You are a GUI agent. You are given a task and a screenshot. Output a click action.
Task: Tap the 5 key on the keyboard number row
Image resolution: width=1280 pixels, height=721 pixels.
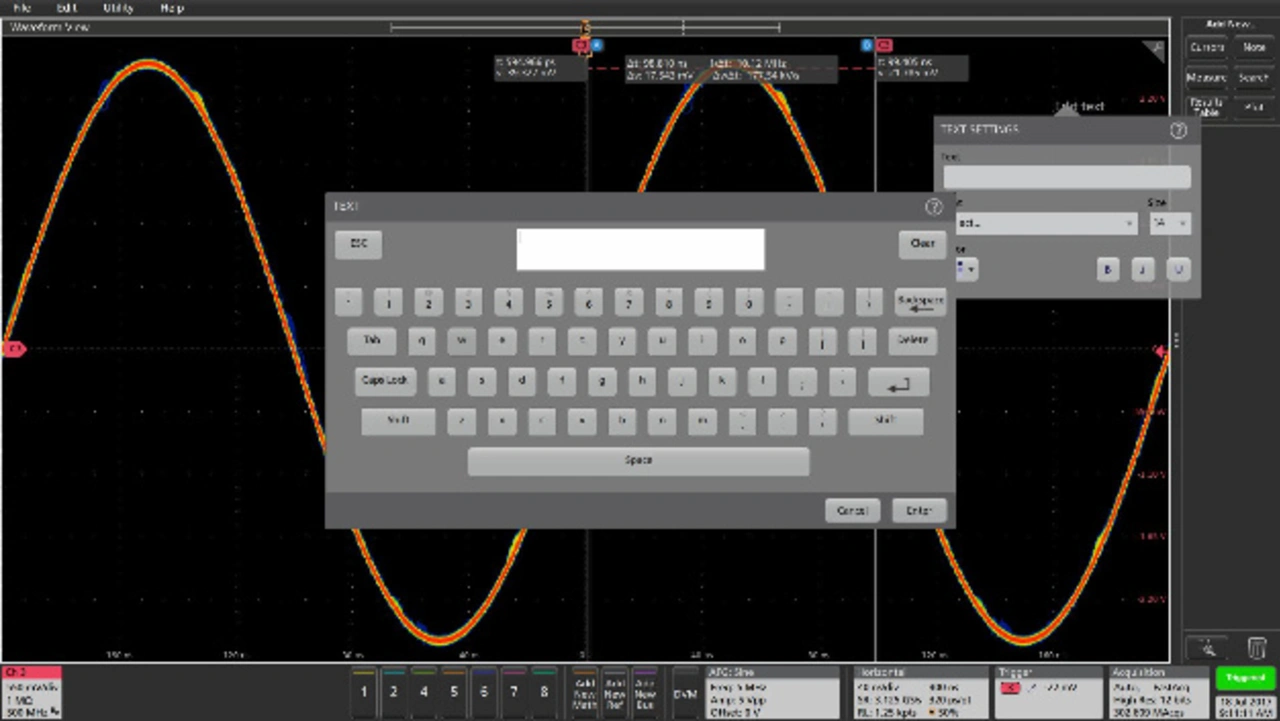point(548,303)
